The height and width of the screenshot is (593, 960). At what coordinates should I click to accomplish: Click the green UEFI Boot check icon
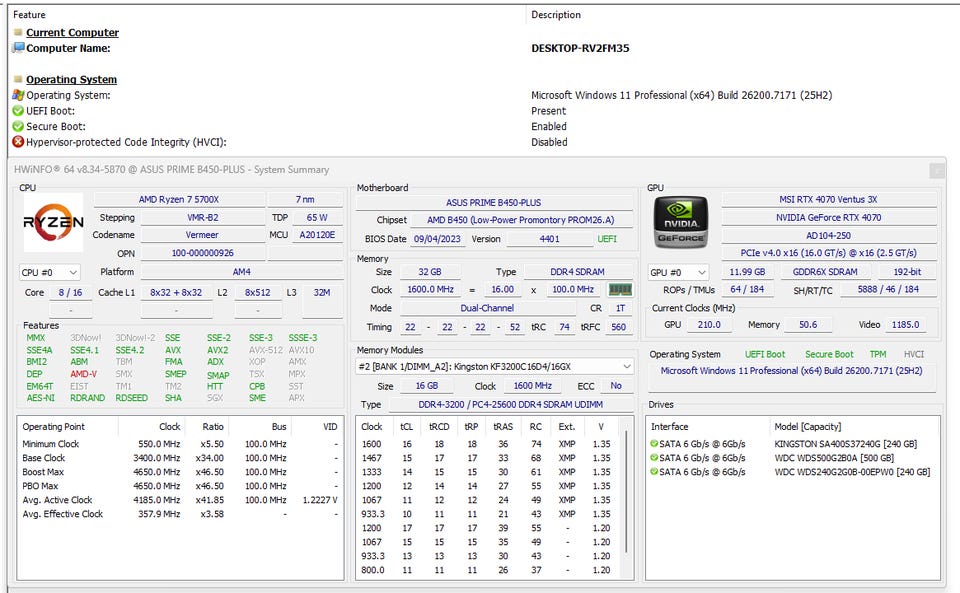coord(18,111)
